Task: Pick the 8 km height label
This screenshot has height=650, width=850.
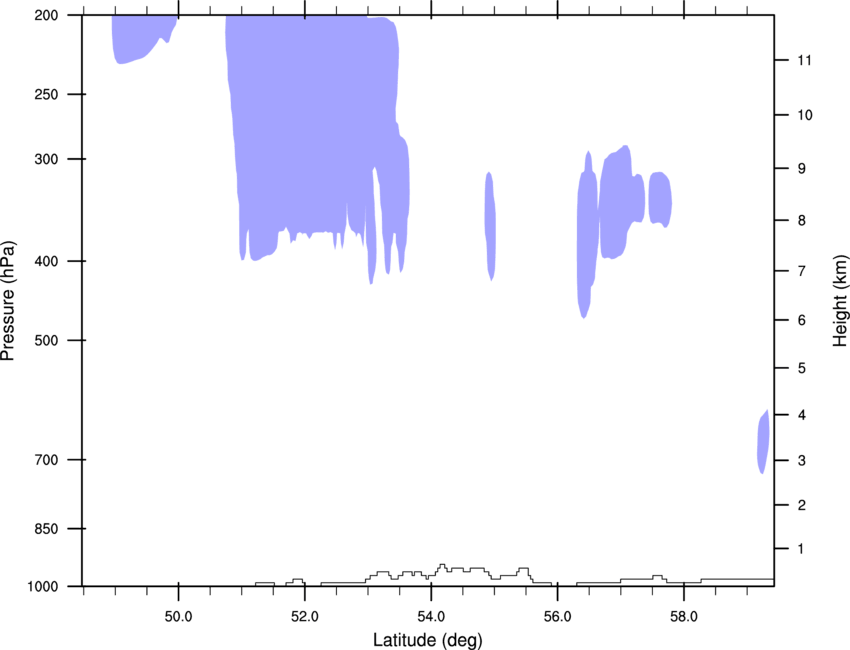Action: [x=802, y=221]
